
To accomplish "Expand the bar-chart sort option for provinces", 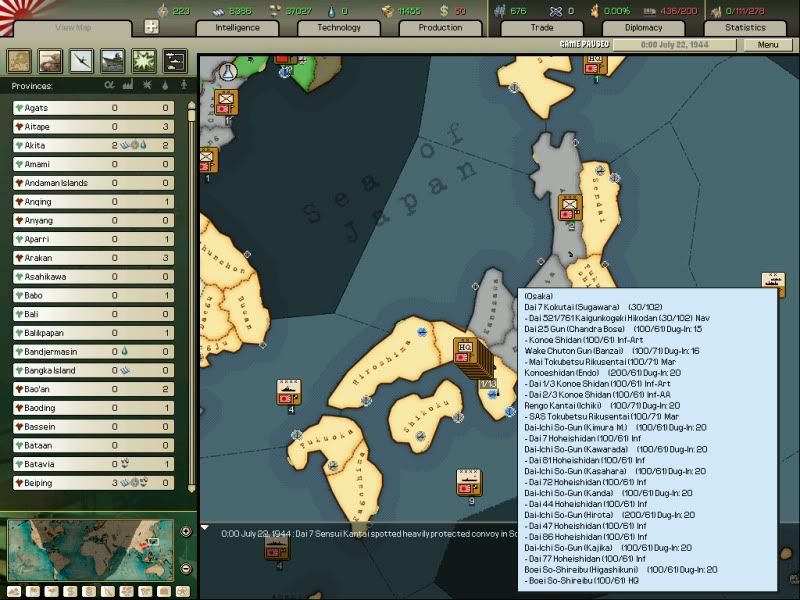I will (128, 86).
